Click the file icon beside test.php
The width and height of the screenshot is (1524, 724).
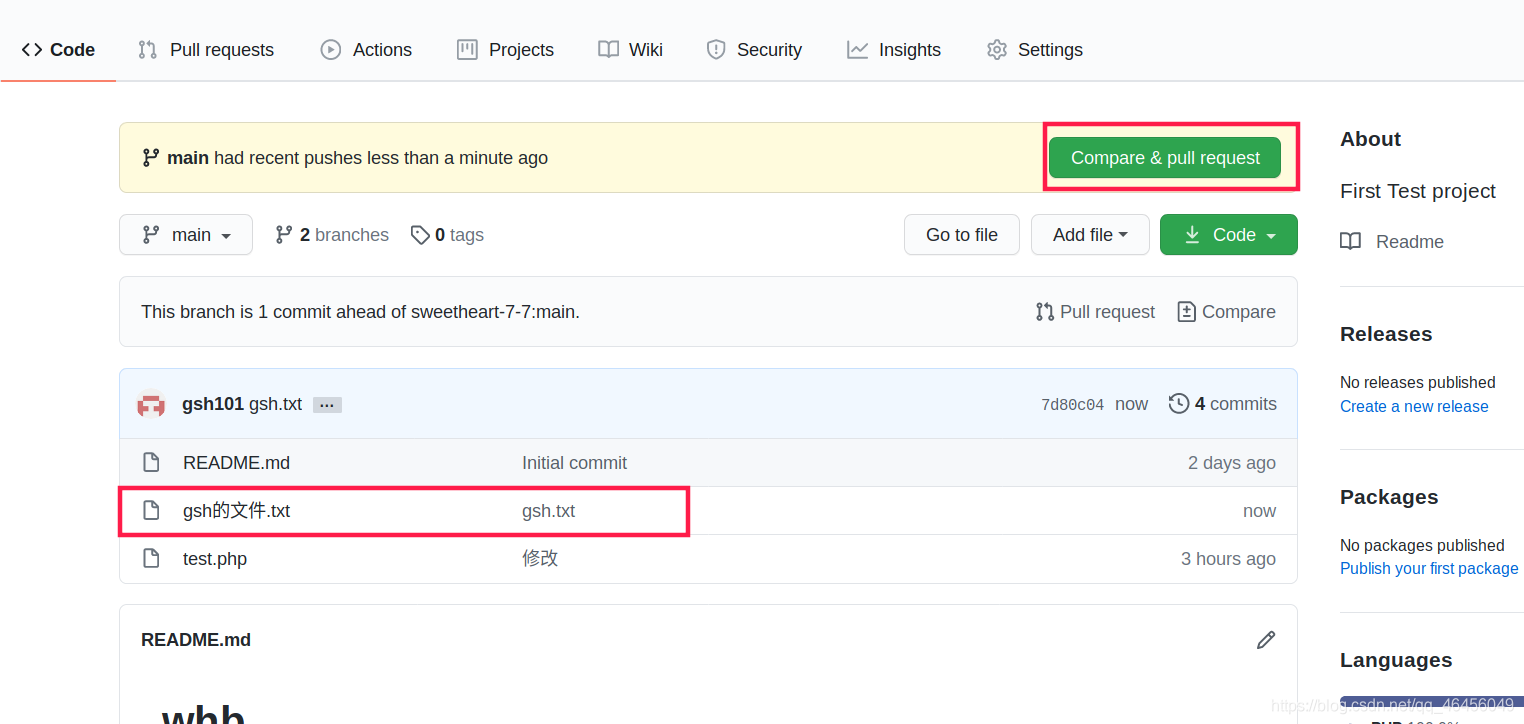pos(151,559)
